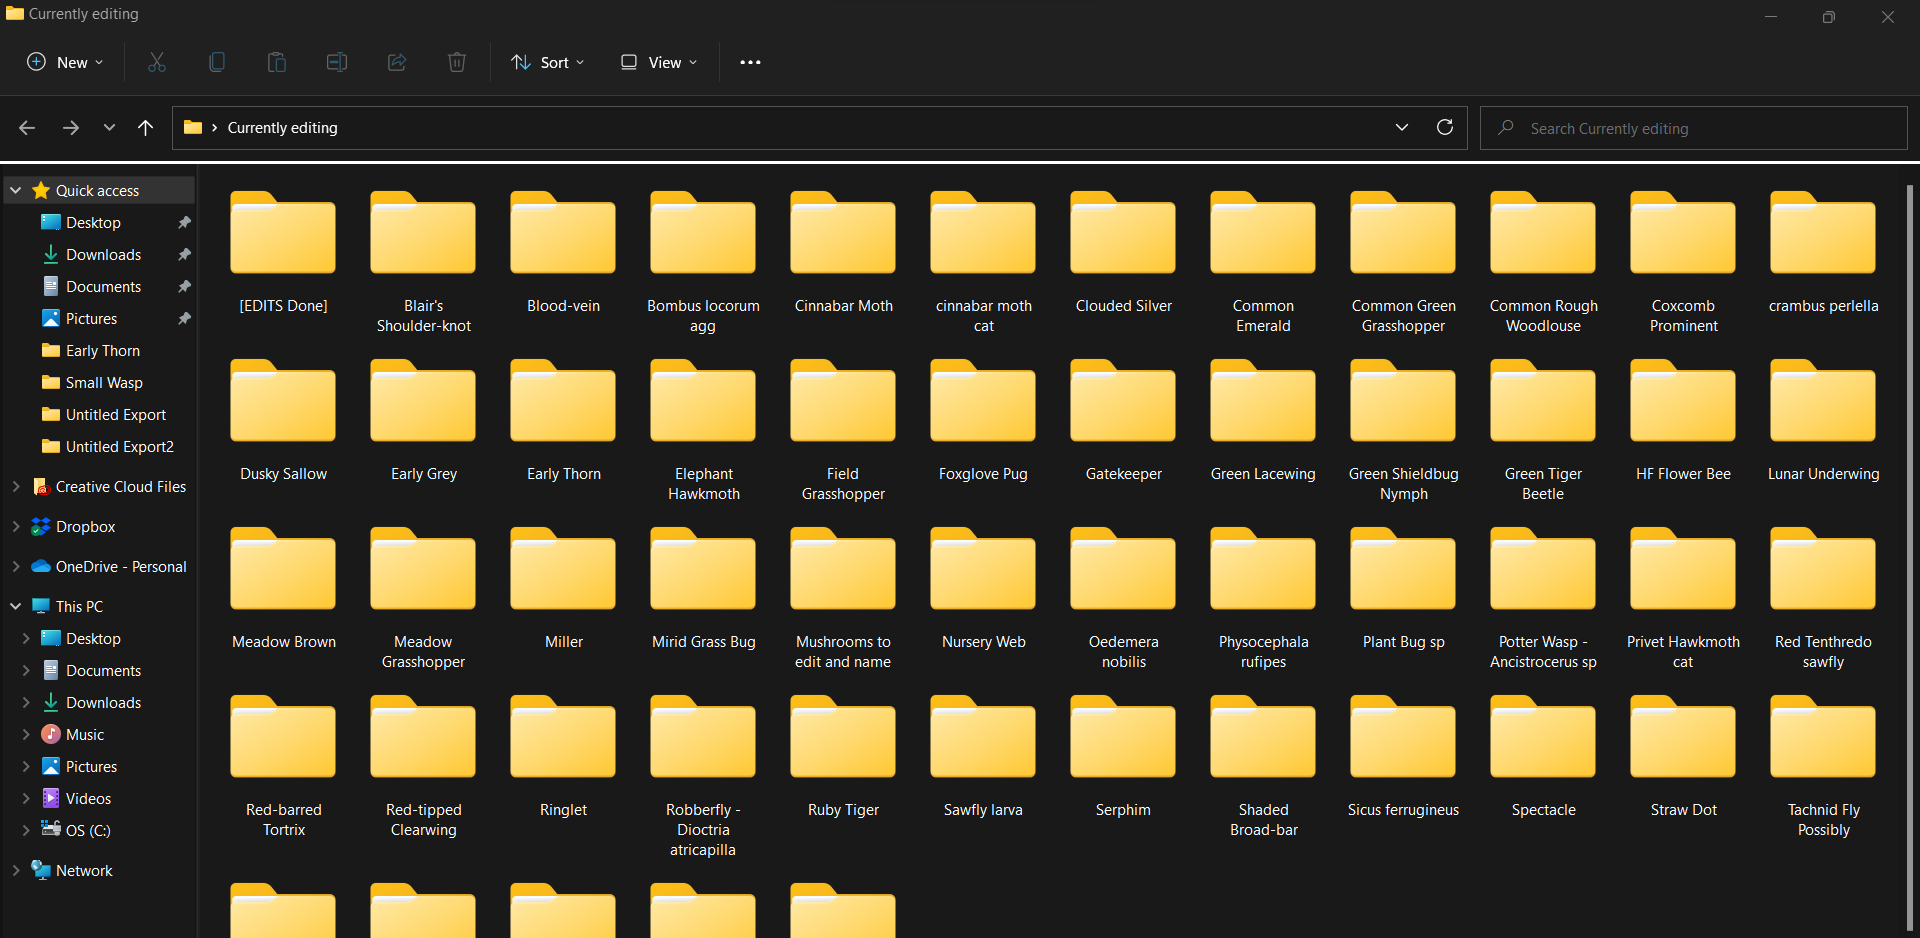Select the Green Lacewing folder

click(1263, 419)
